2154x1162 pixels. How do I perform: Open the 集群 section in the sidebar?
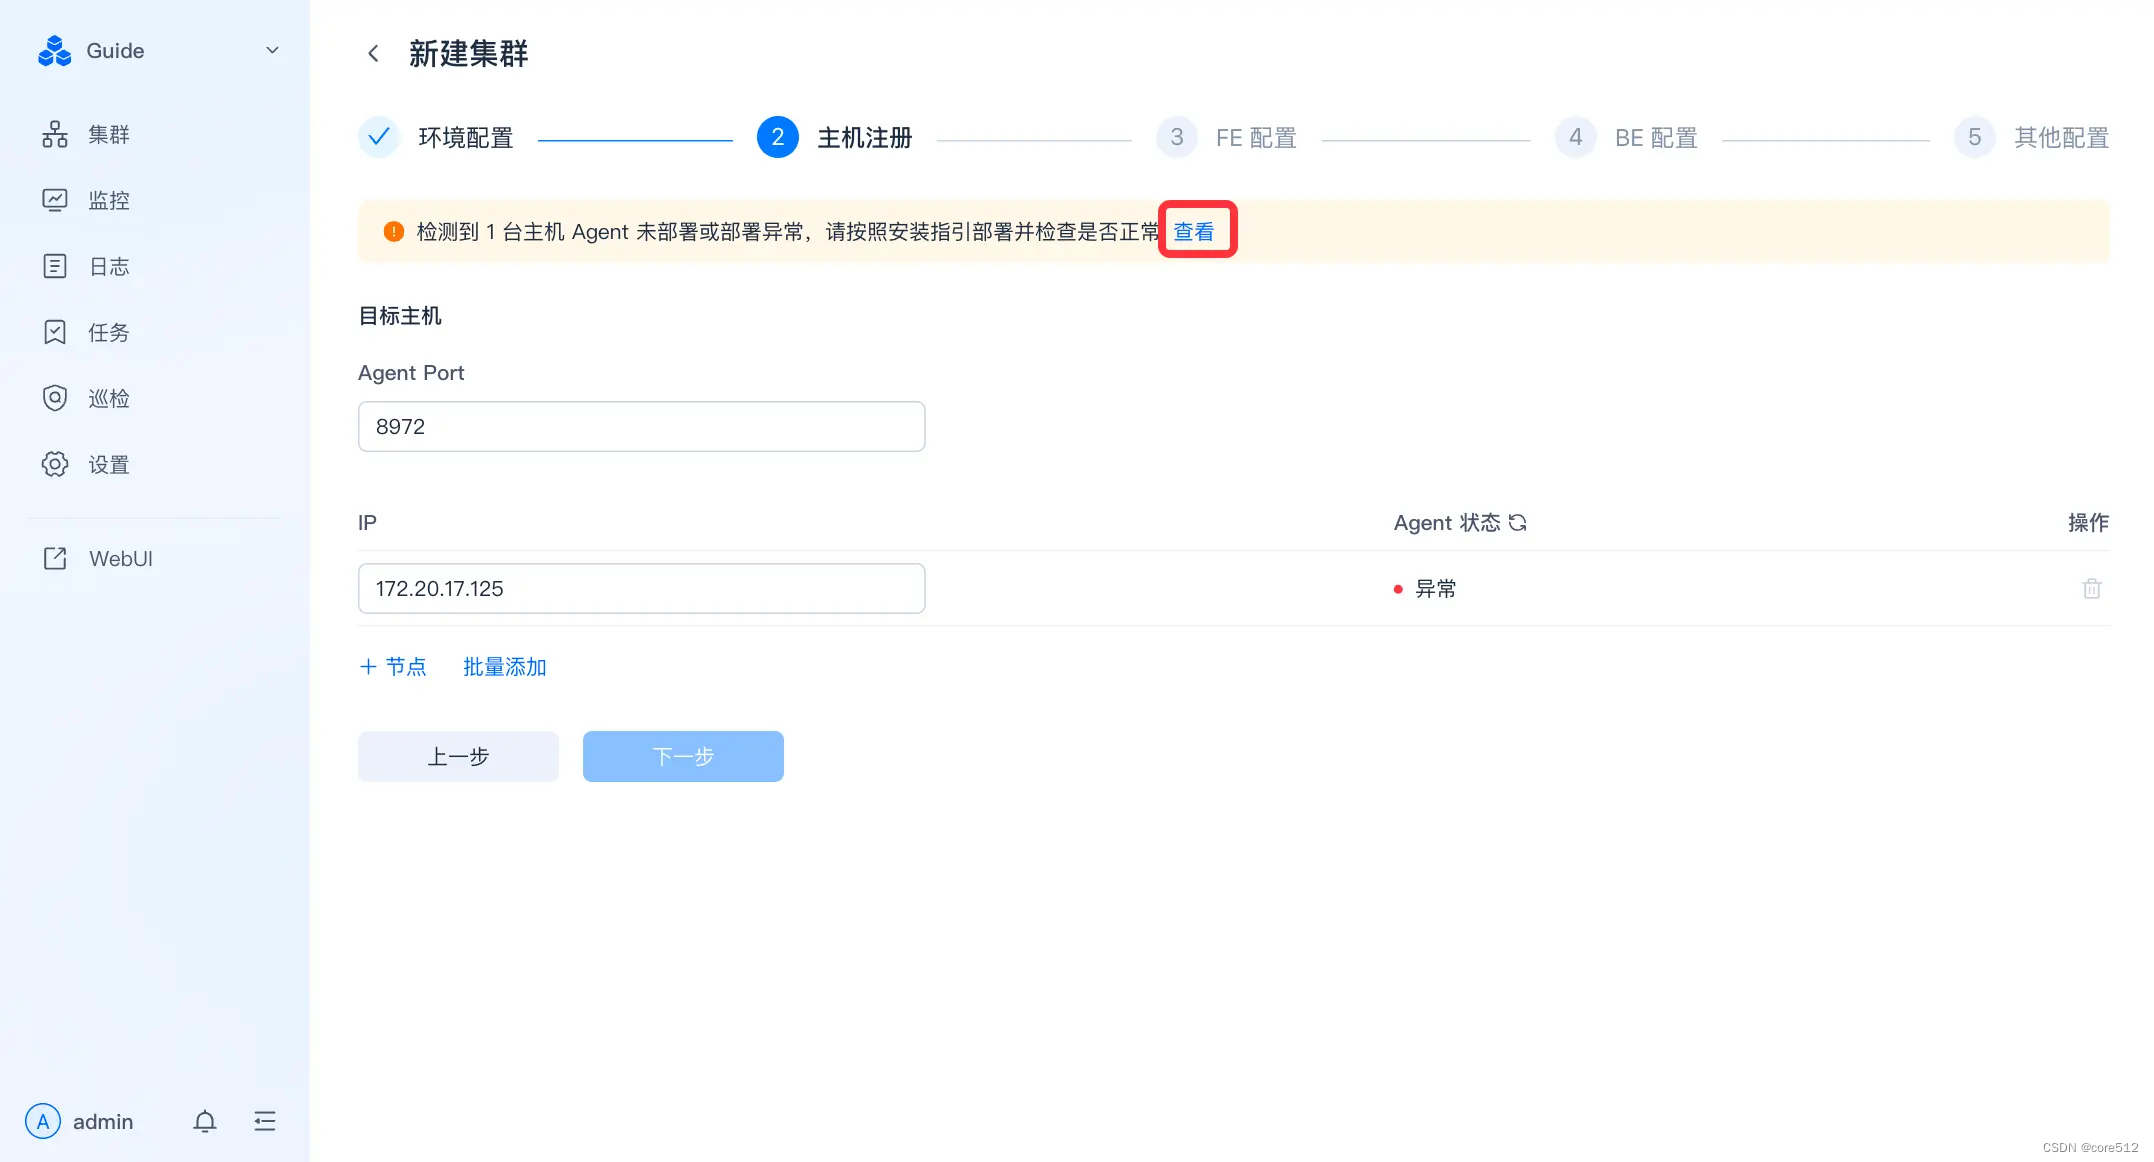click(107, 134)
